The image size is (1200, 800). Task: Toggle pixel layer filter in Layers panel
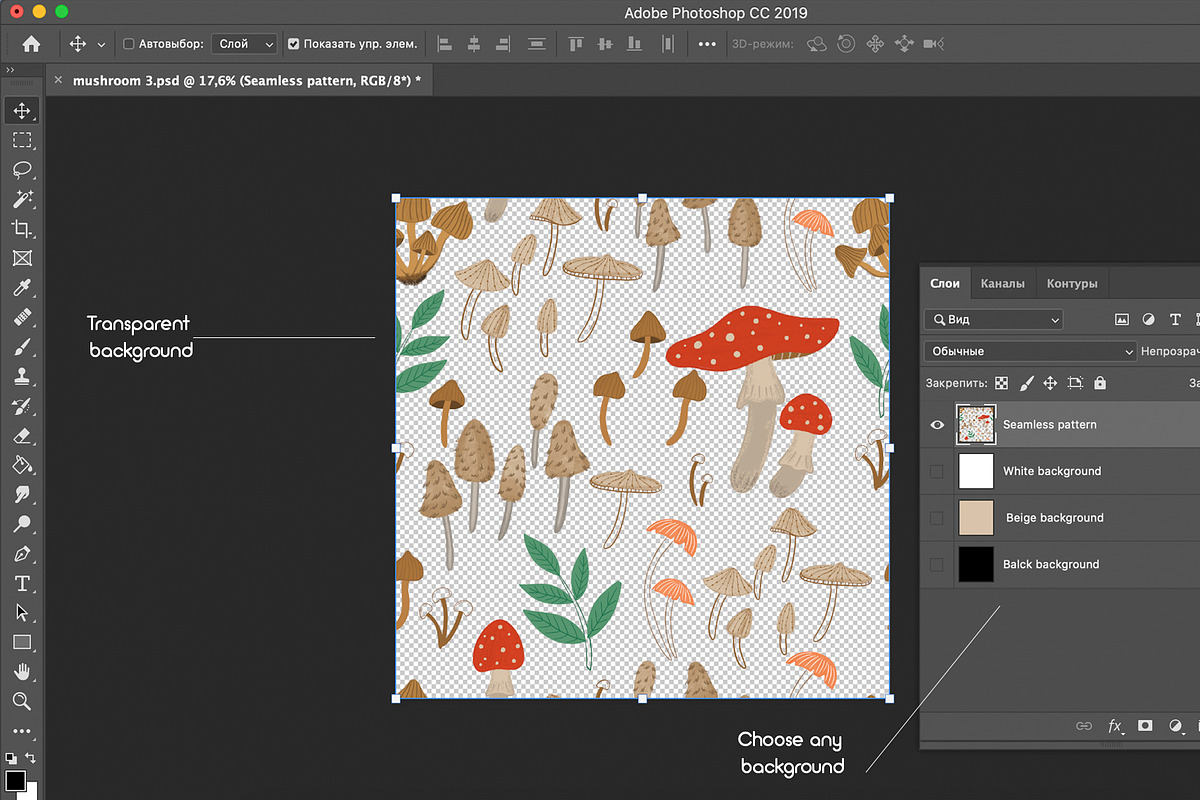coord(1122,320)
